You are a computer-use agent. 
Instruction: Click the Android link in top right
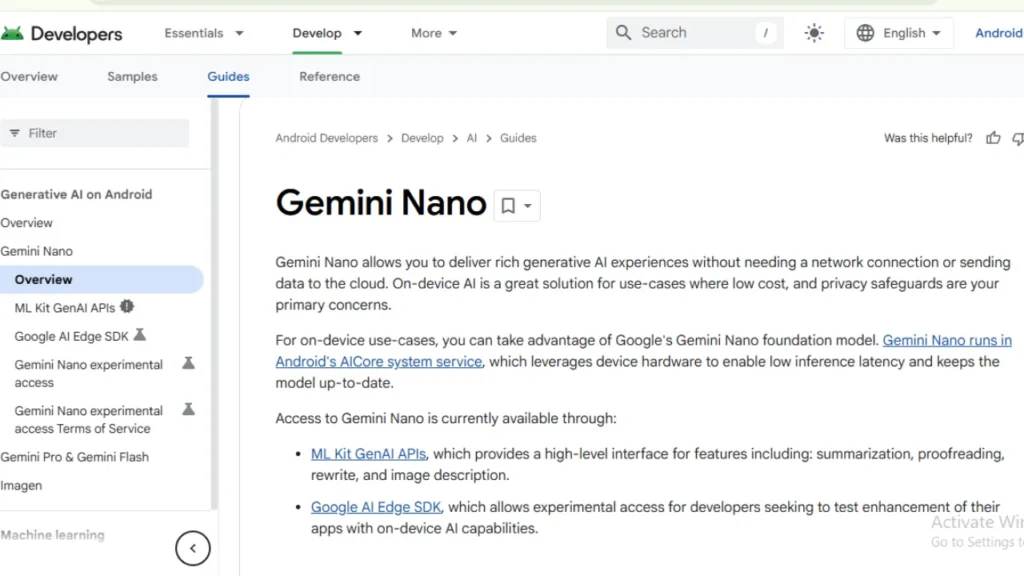point(999,33)
